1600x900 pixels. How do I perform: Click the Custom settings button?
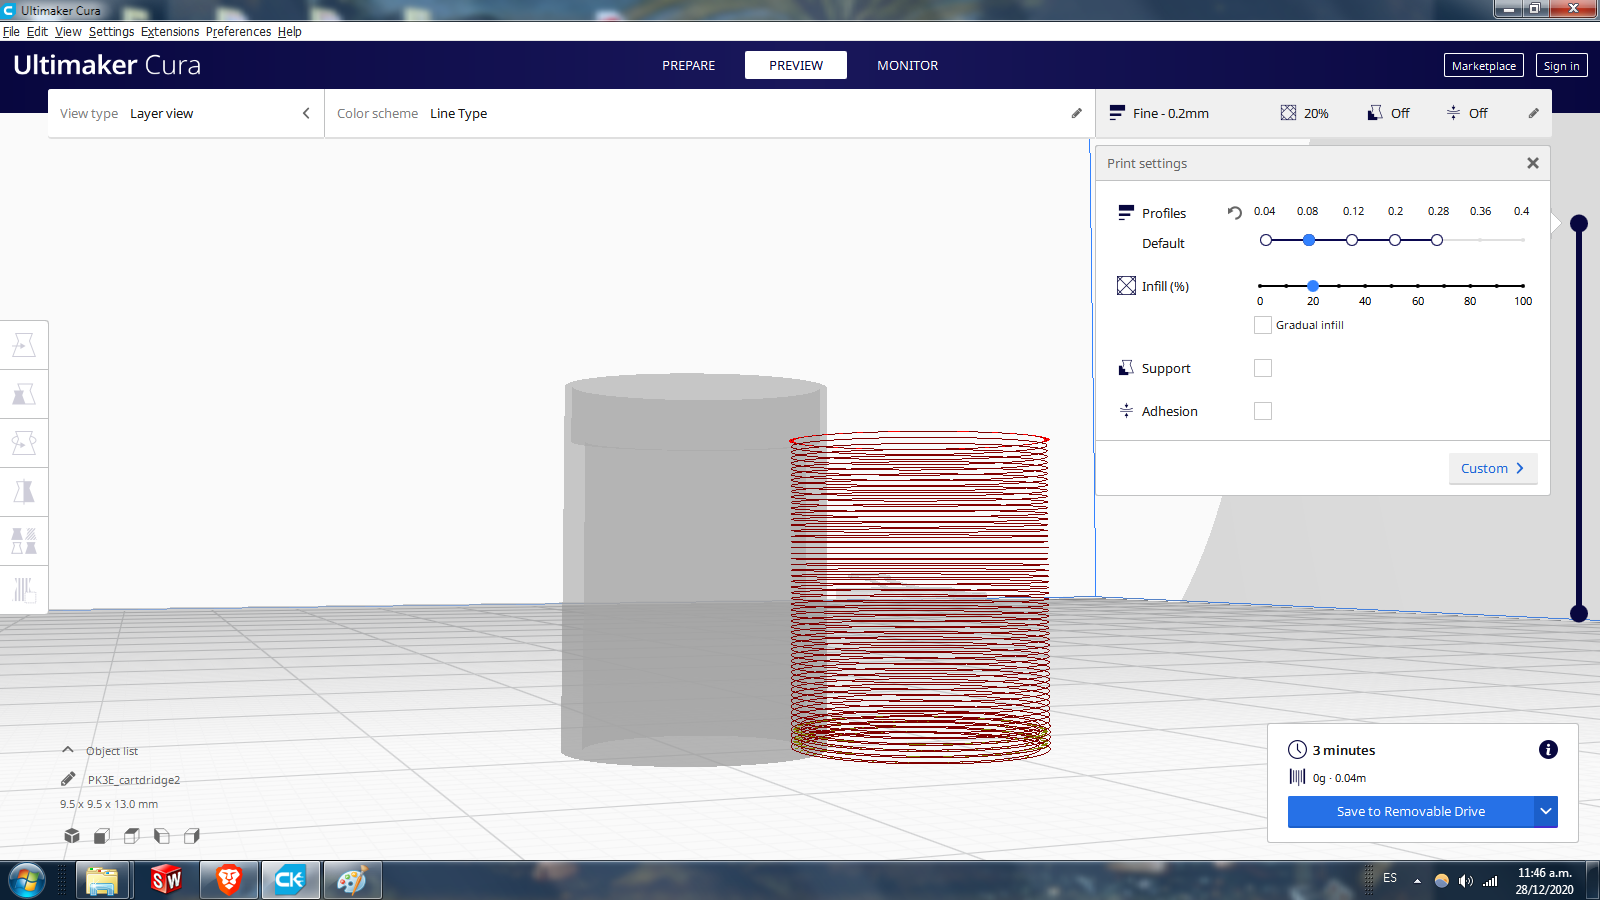[x=1493, y=468]
